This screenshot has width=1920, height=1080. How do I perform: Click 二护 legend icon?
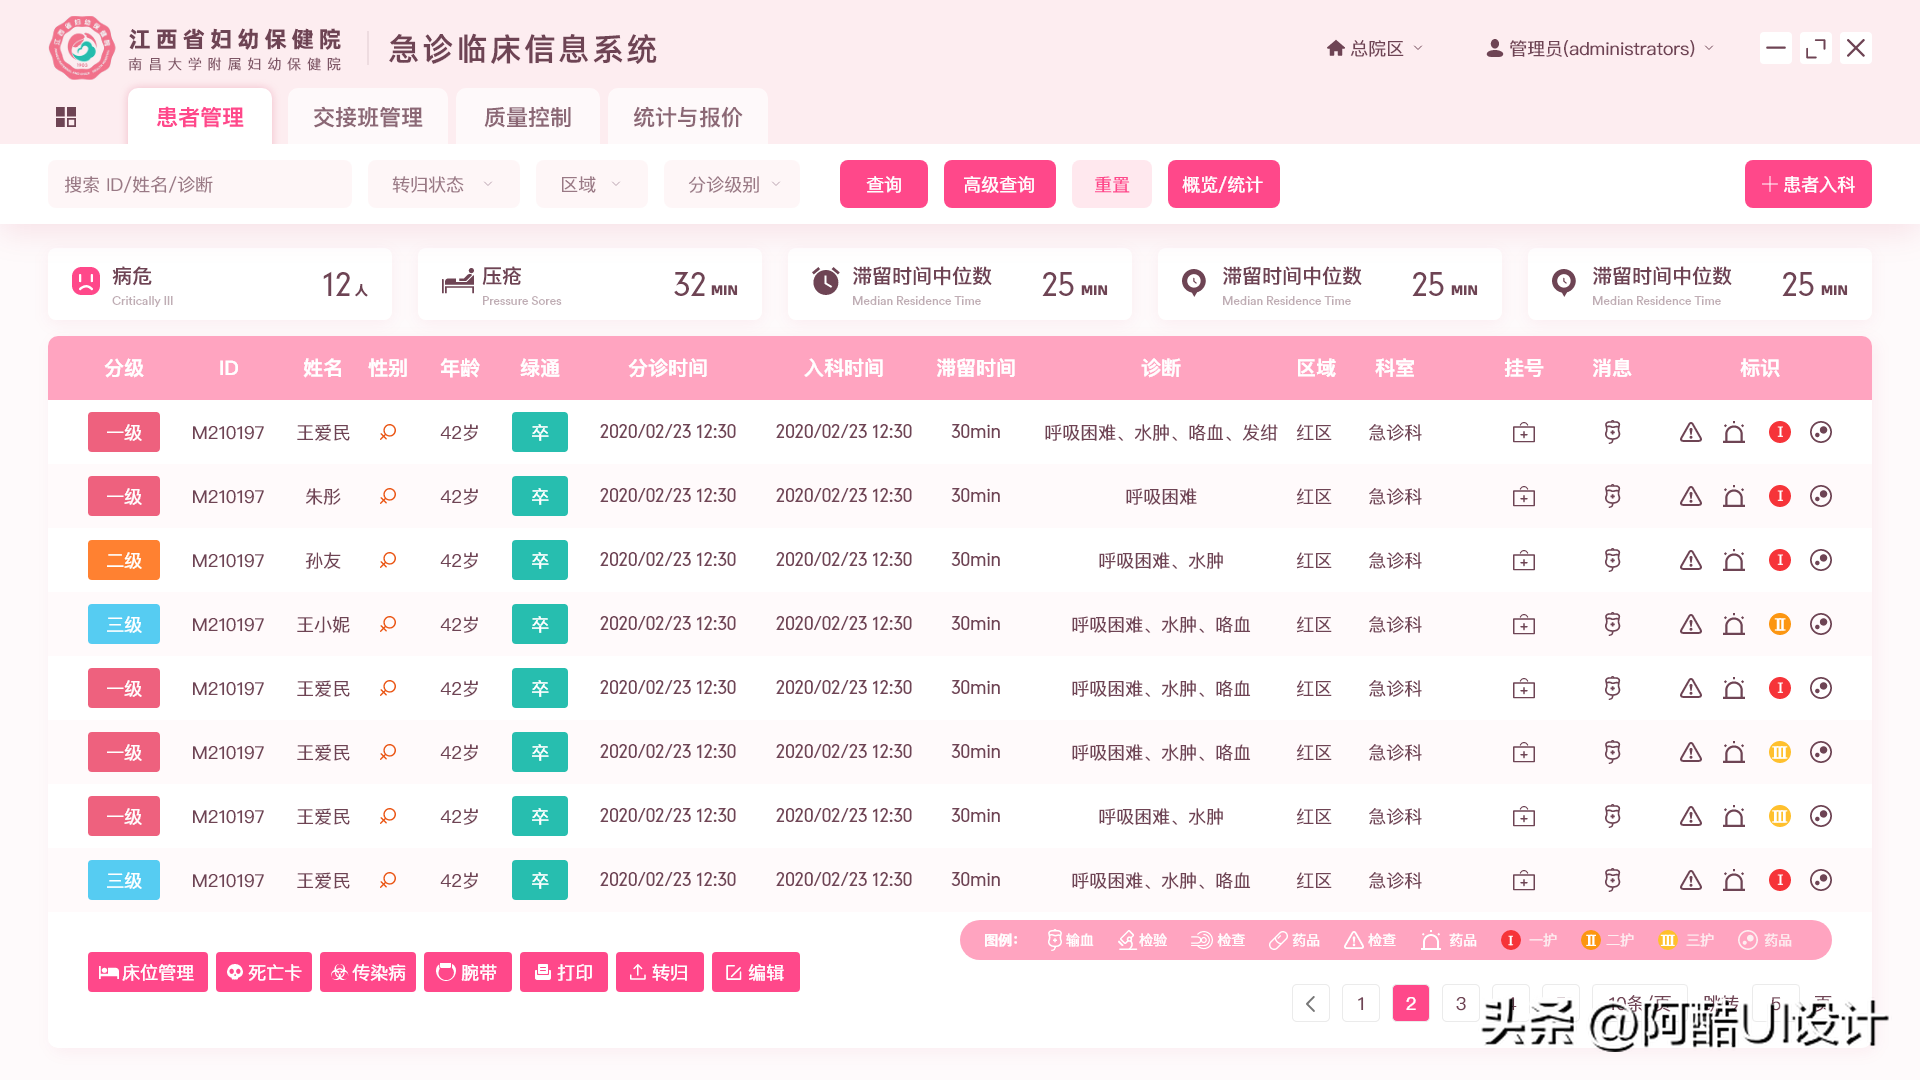[1591, 940]
